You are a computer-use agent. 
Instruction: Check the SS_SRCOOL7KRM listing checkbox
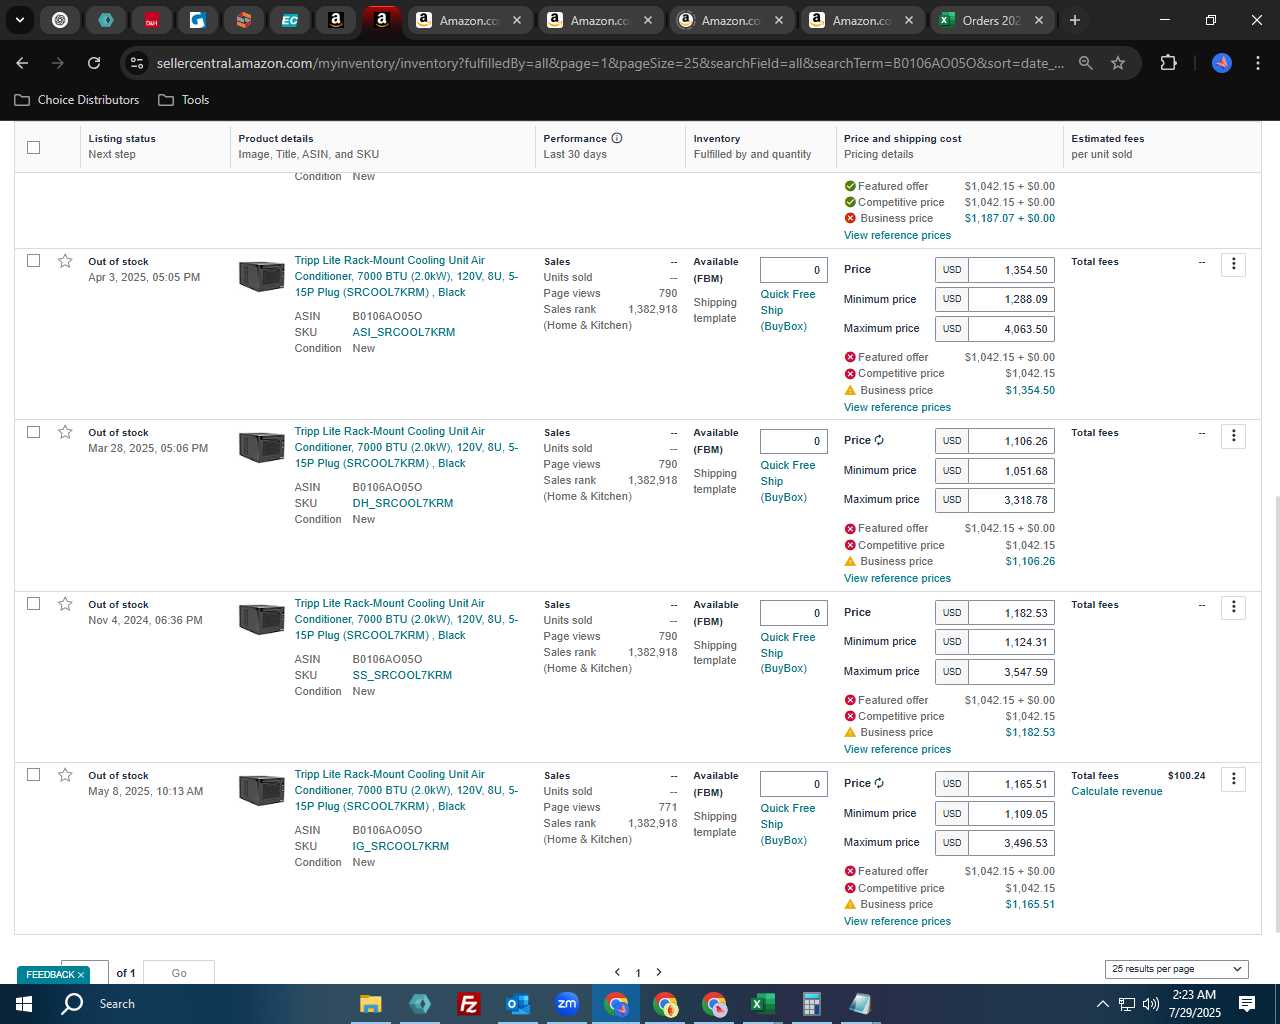(33, 603)
